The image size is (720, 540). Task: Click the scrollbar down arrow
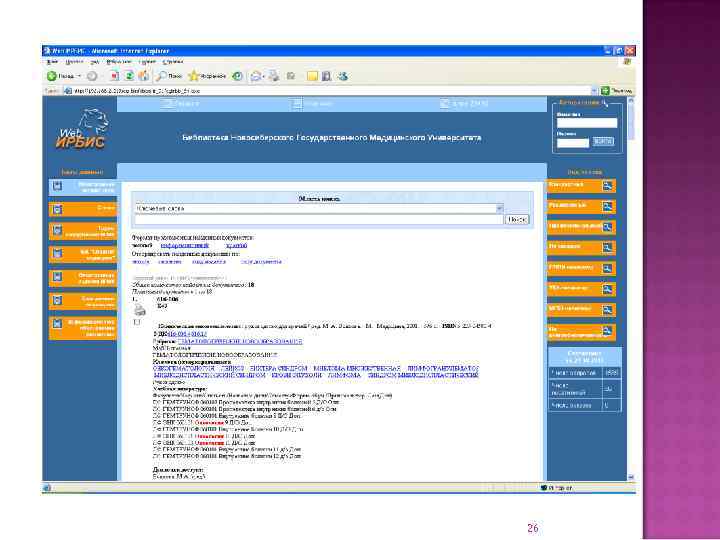coord(631,478)
